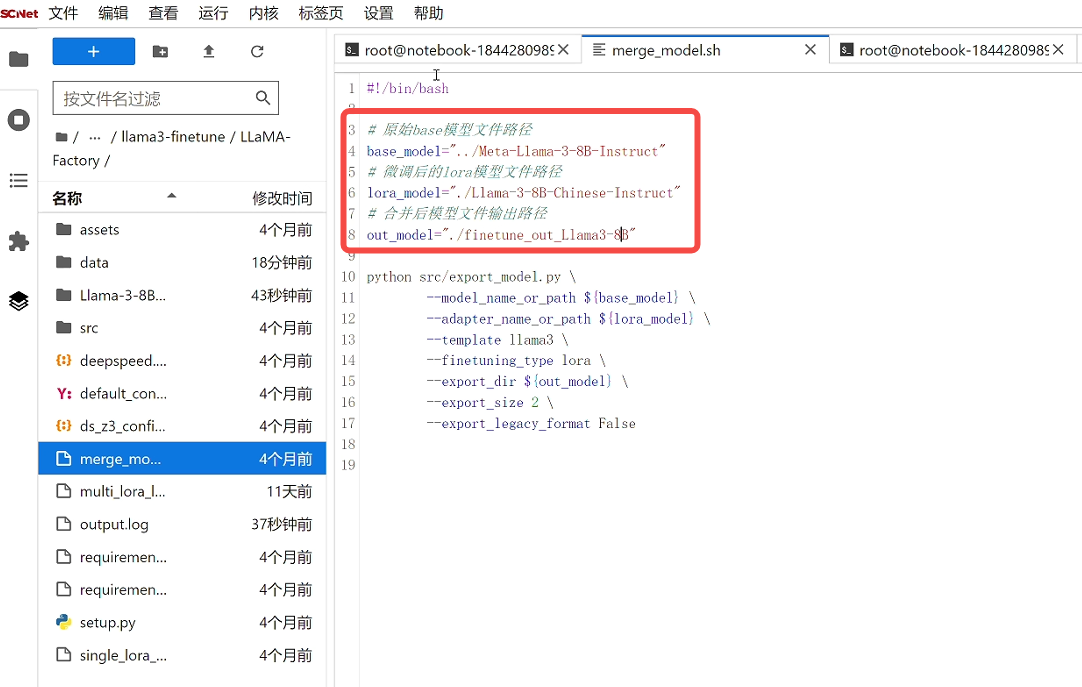The width and height of the screenshot is (1082, 687).
Task: Open the data folder
Action: (x=94, y=262)
